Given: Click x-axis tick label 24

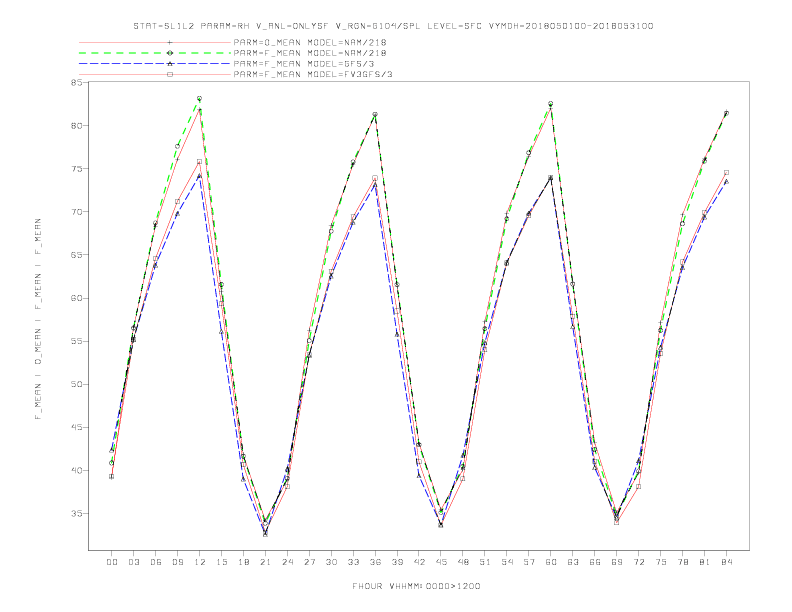Looking at the screenshot, I should point(287,562).
